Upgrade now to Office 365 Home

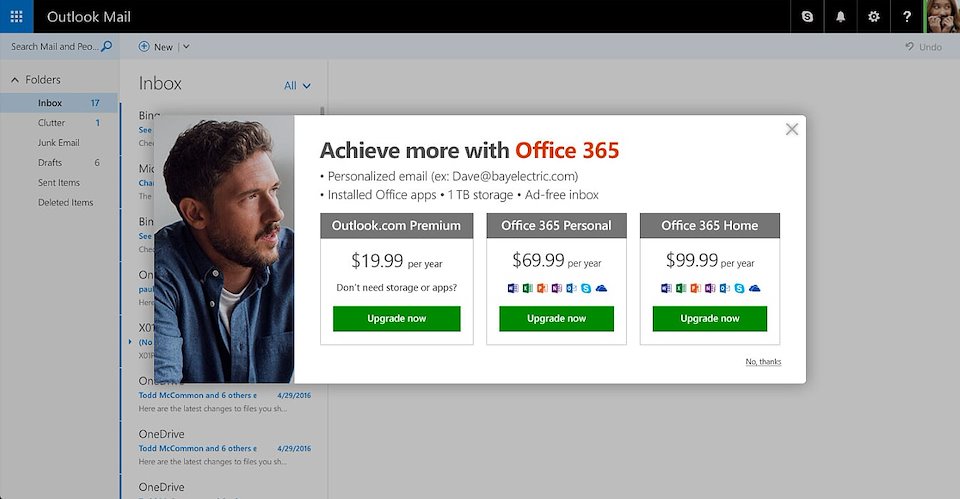click(709, 318)
